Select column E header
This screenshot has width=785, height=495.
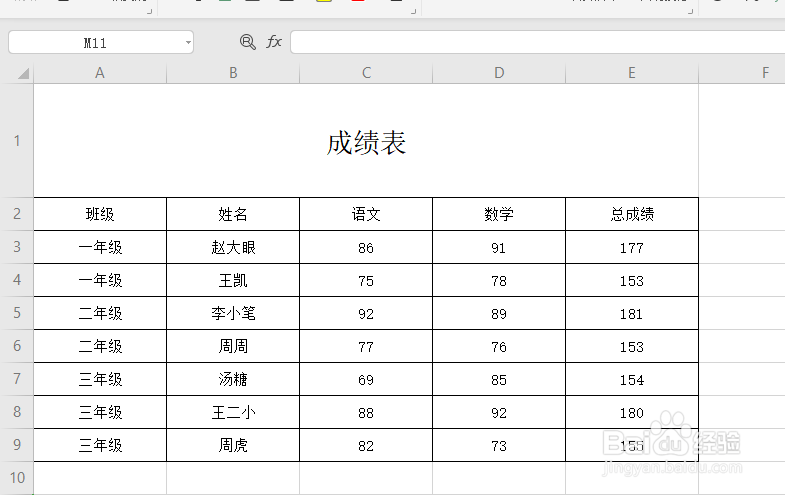click(632, 73)
